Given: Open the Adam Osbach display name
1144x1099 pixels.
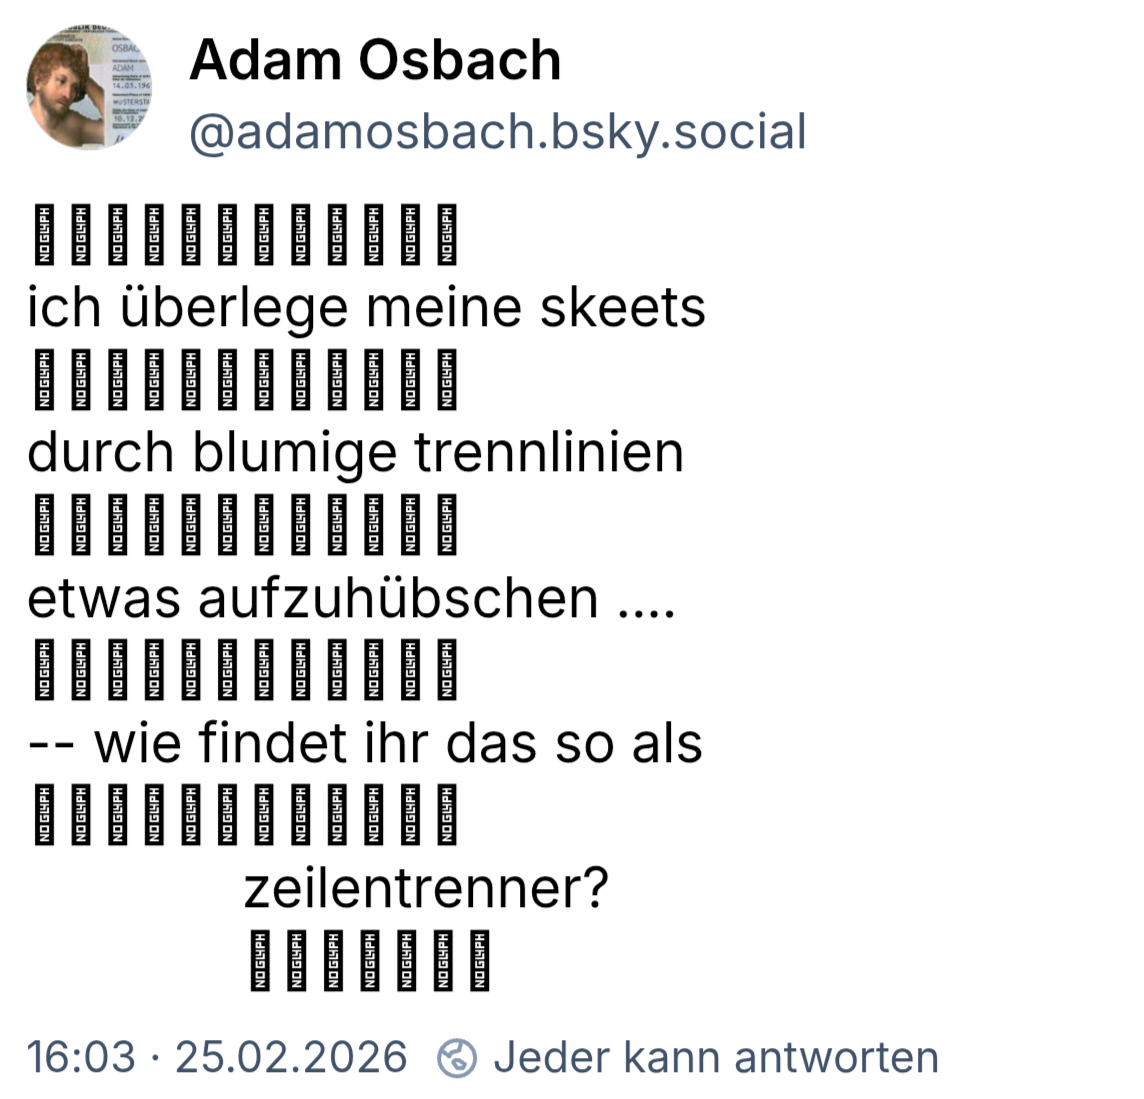Looking at the screenshot, I should pyautogui.click(x=375, y=60).
